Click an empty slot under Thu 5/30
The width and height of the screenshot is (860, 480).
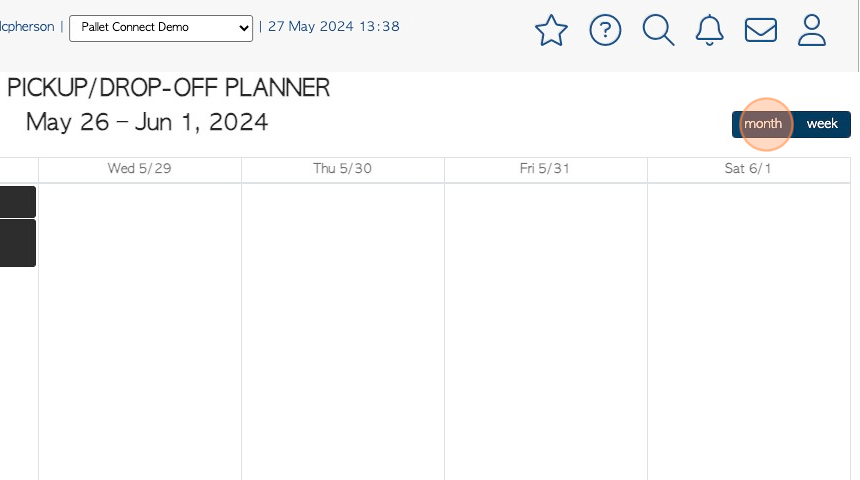coord(342,329)
